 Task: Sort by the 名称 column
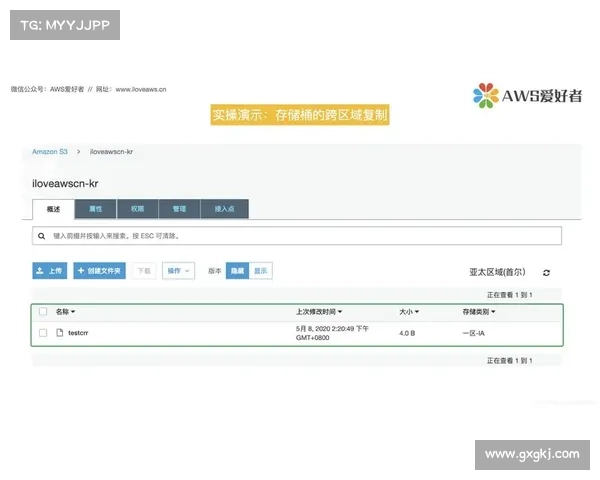(x=65, y=312)
